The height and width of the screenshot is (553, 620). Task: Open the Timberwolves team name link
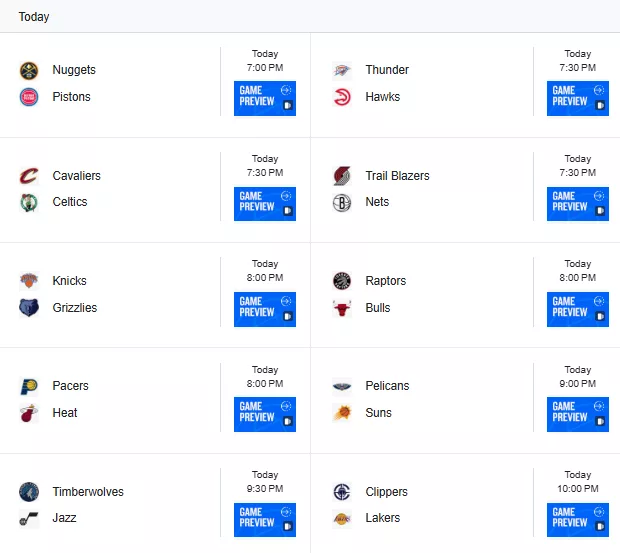point(88,492)
